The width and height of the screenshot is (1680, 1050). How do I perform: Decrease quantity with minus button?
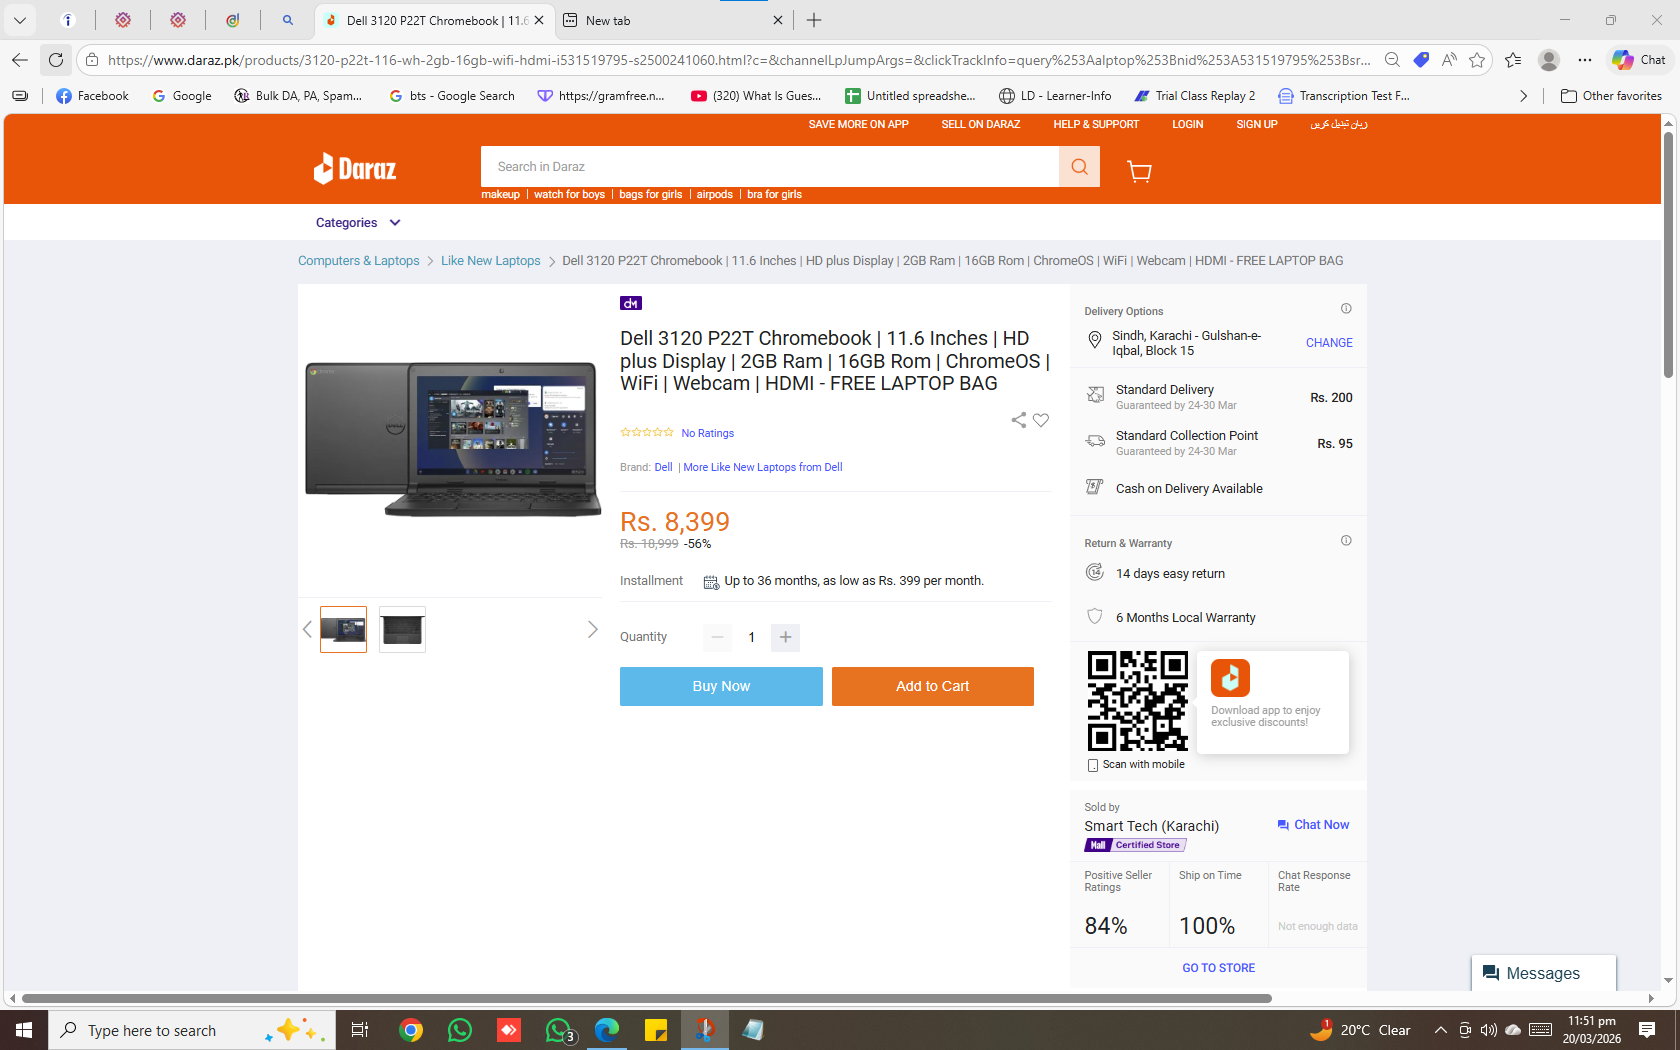tap(717, 637)
